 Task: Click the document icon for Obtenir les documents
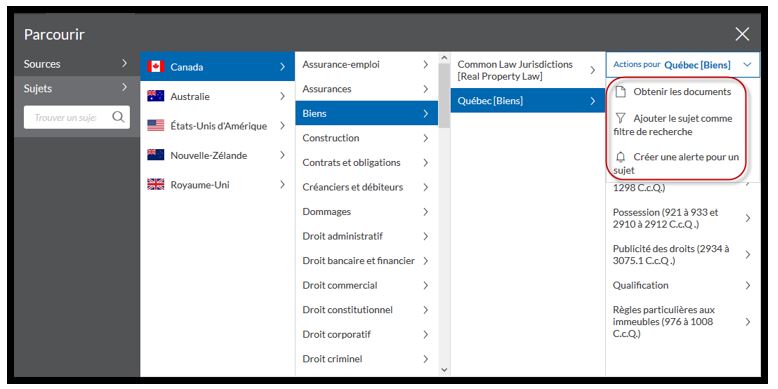(620, 92)
